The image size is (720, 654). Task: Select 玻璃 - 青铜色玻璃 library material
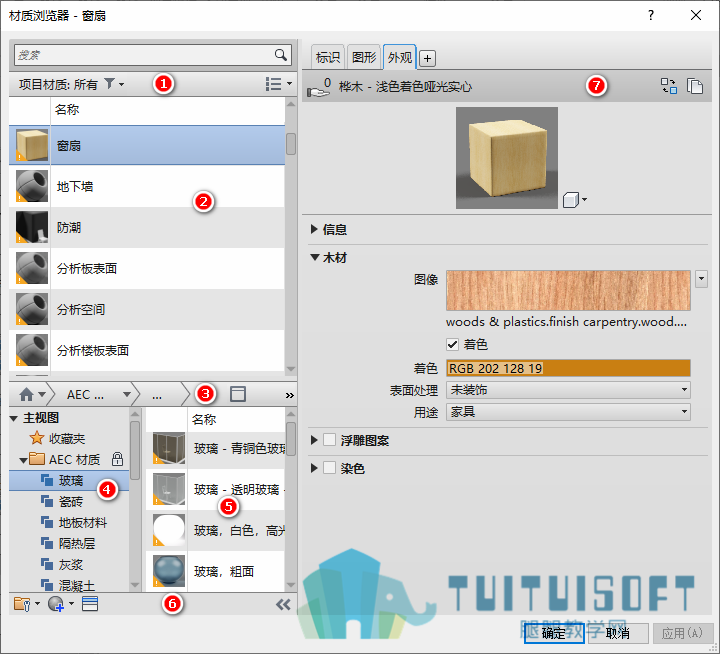point(216,448)
